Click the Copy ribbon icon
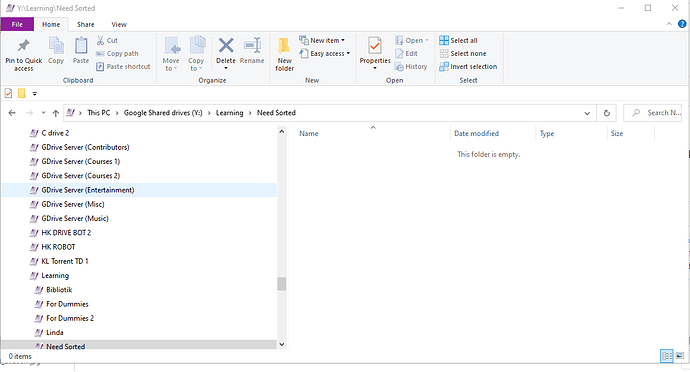This screenshot has width=690, height=372. coord(56,46)
